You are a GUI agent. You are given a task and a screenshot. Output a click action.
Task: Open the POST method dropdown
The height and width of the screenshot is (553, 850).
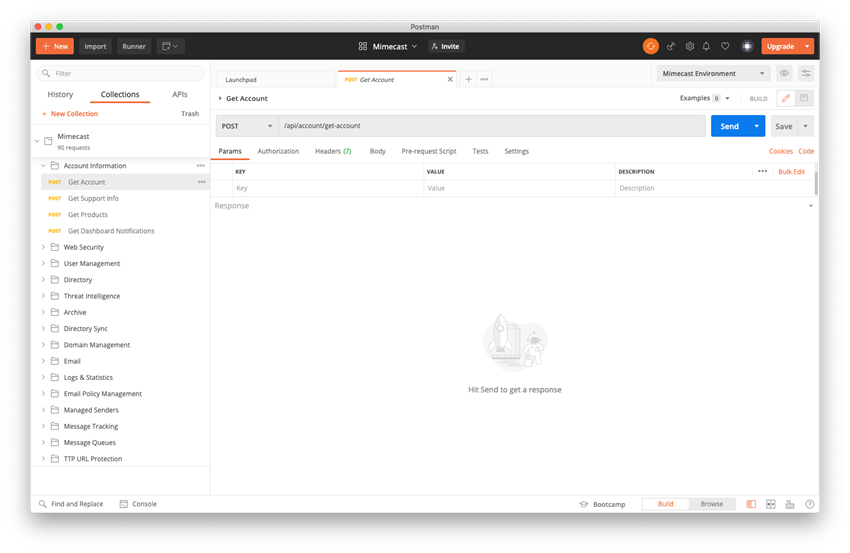click(x=247, y=126)
